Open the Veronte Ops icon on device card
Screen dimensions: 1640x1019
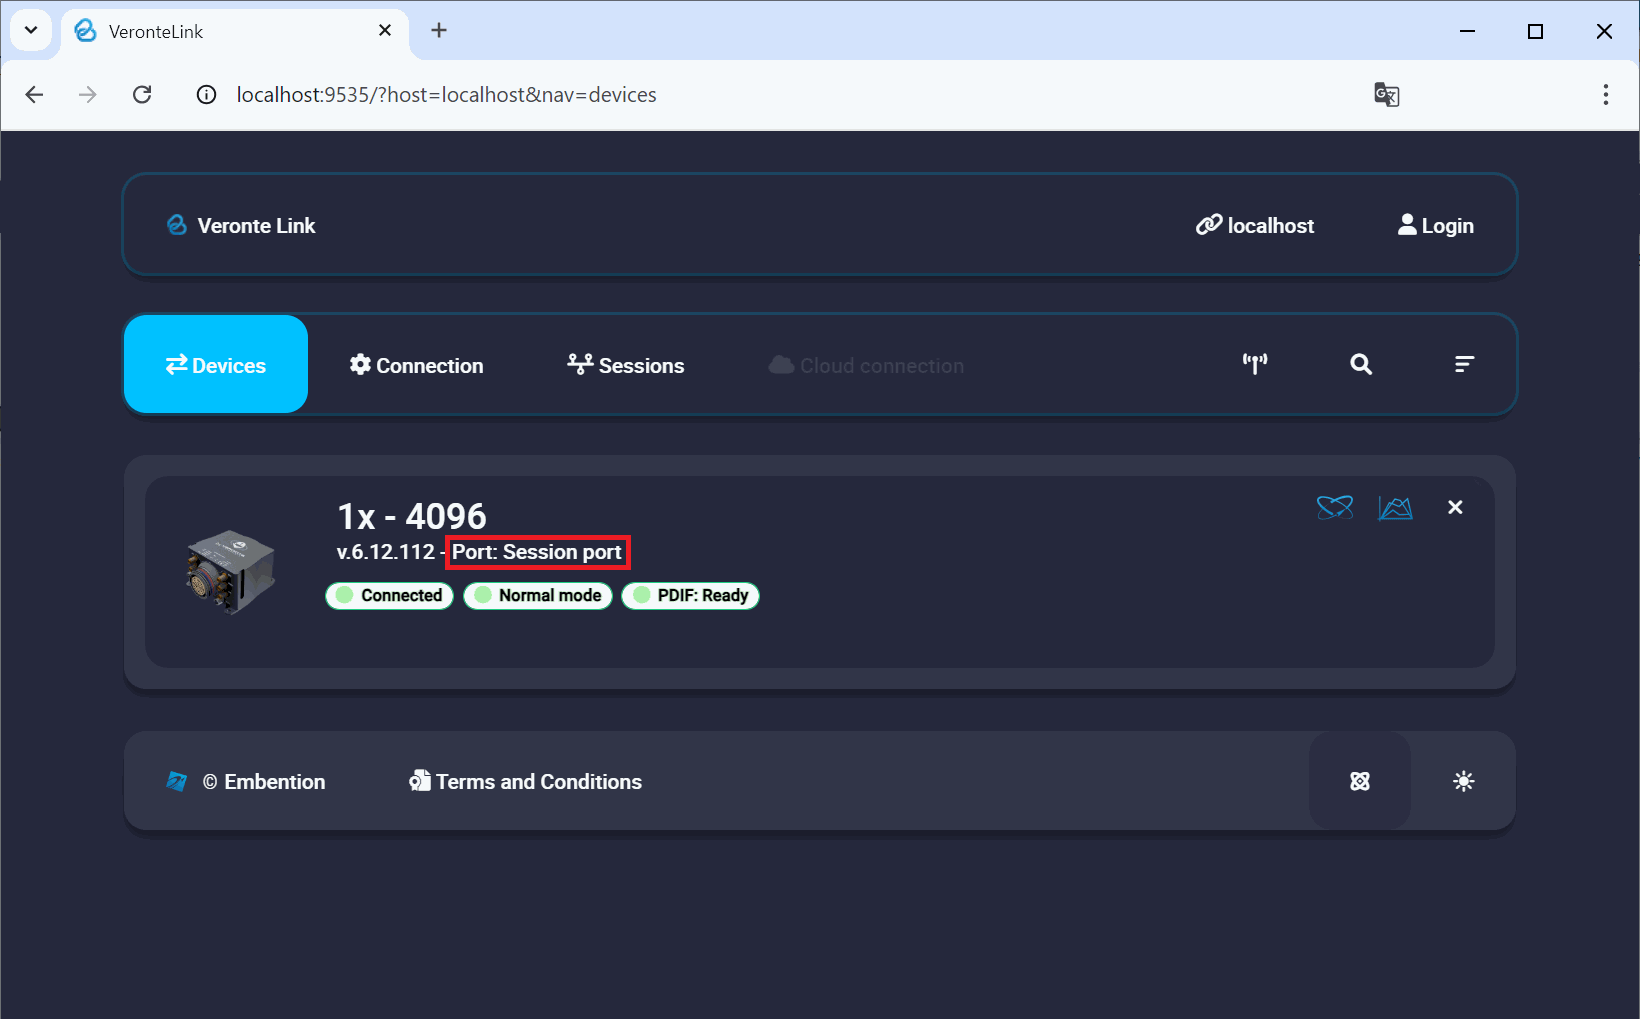tap(1334, 508)
